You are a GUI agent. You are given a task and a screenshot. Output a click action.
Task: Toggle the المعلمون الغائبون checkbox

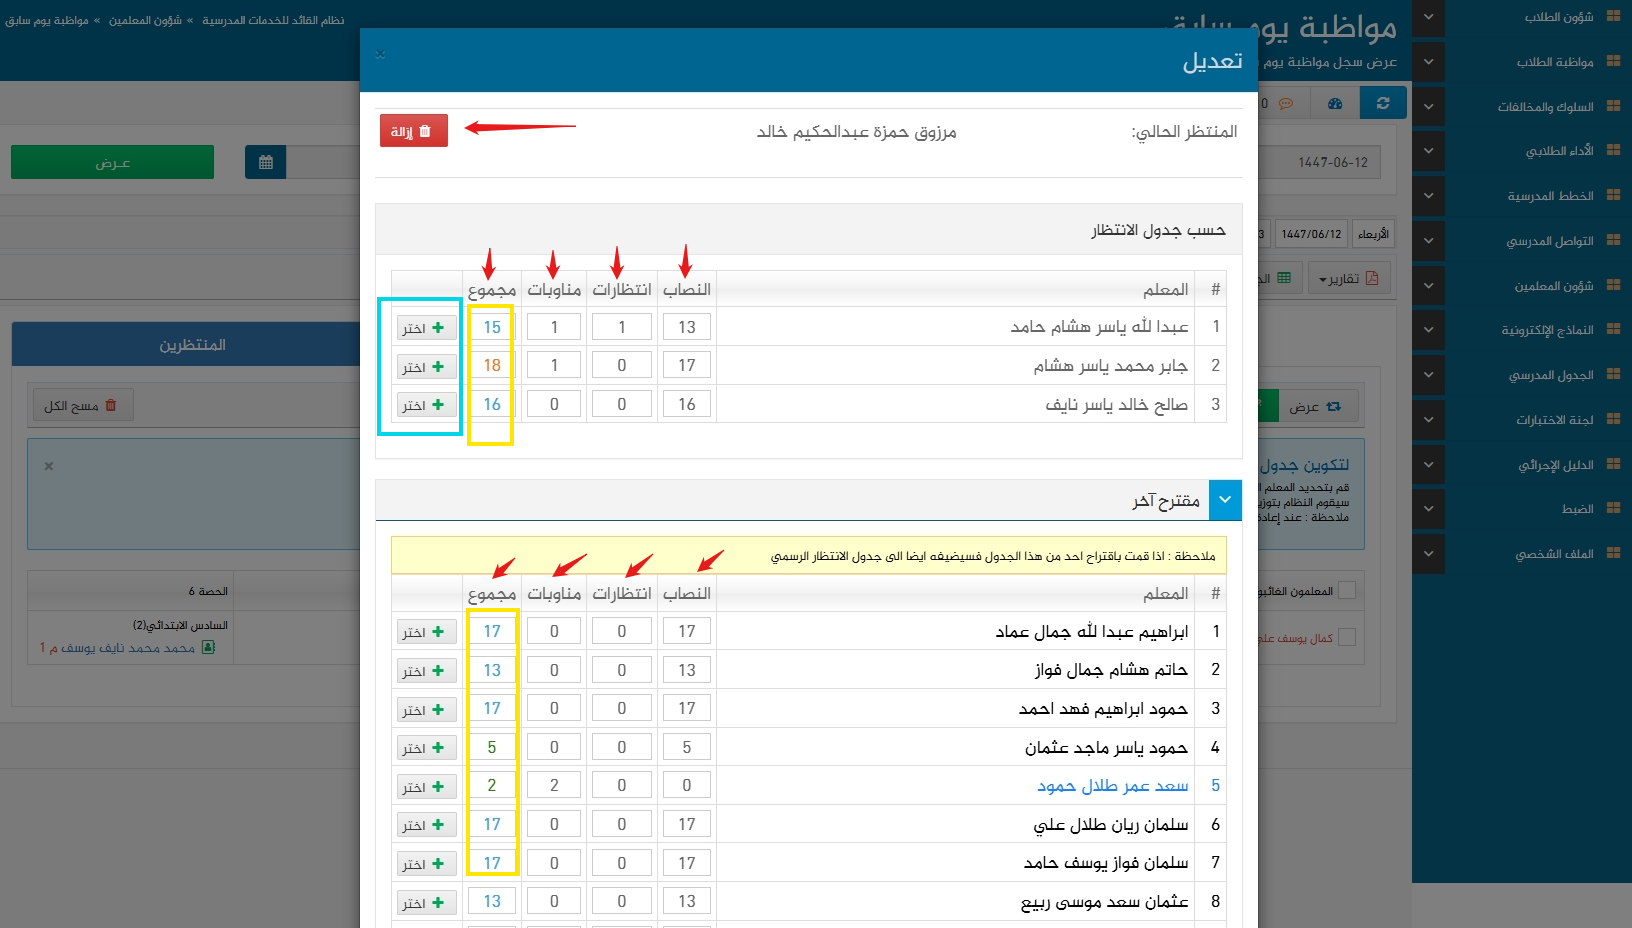click(x=1347, y=591)
